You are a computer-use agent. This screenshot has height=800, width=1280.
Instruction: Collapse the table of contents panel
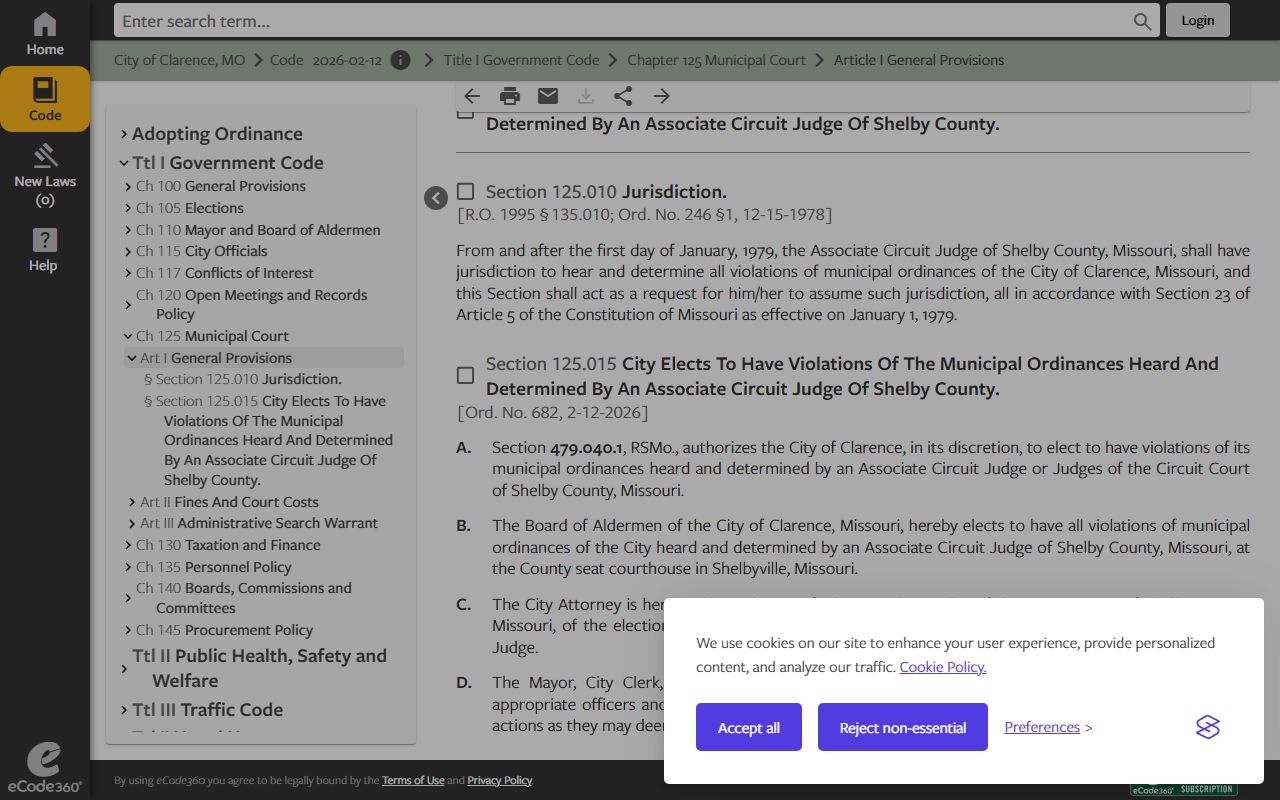435,198
